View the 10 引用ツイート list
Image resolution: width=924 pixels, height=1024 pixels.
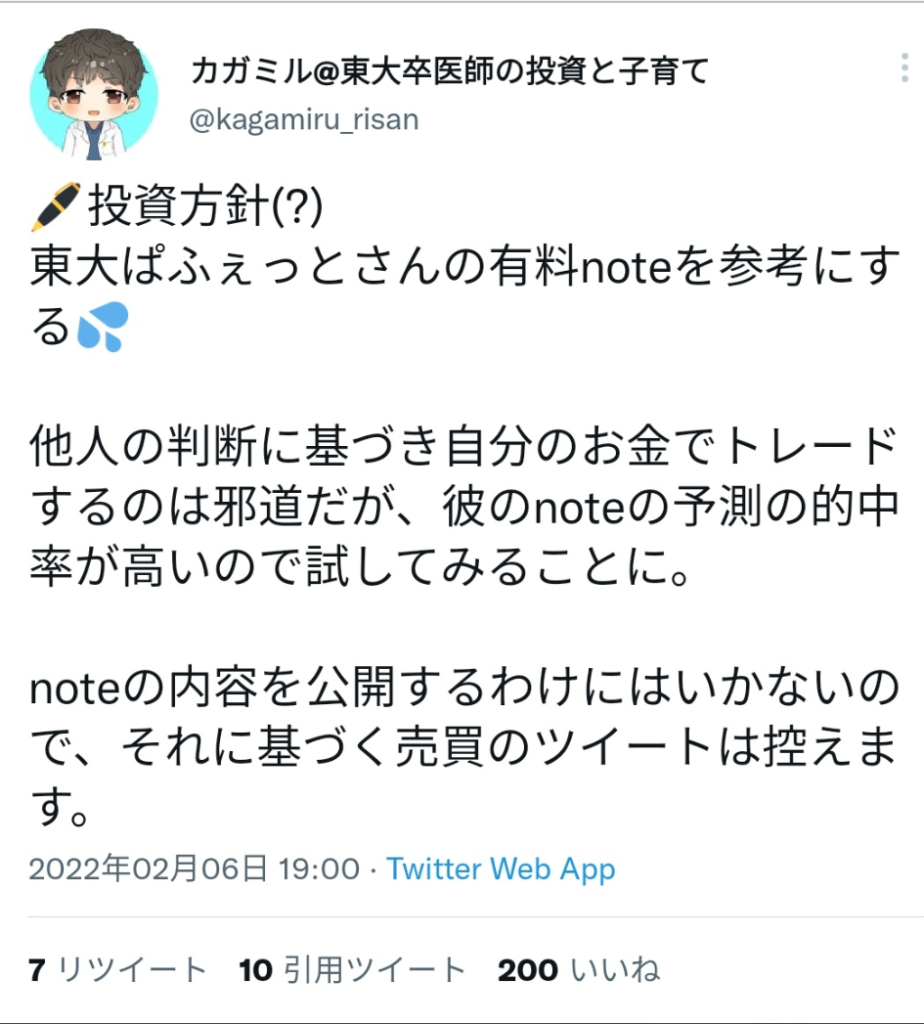point(353,970)
